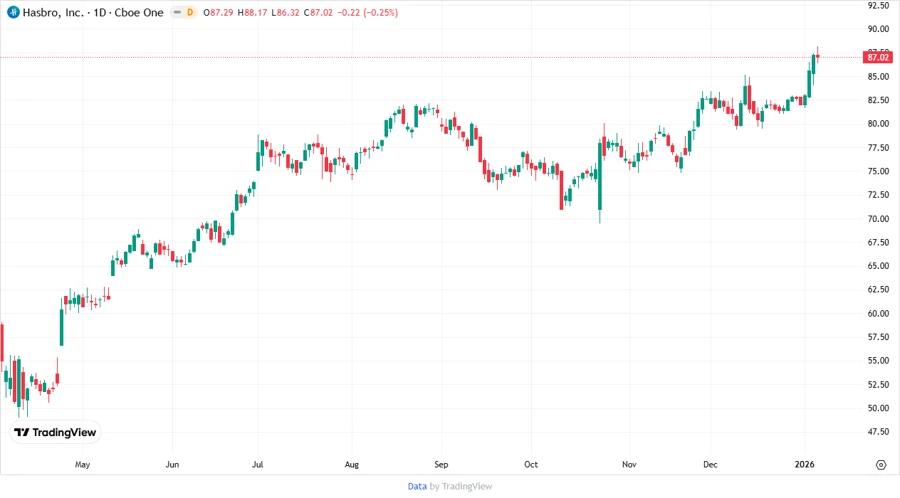Image resolution: width=900 pixels, height=498 pixels.
Task: Click the 47.50 price axis label
Action: pyautogui.click(x=878, y=431)
